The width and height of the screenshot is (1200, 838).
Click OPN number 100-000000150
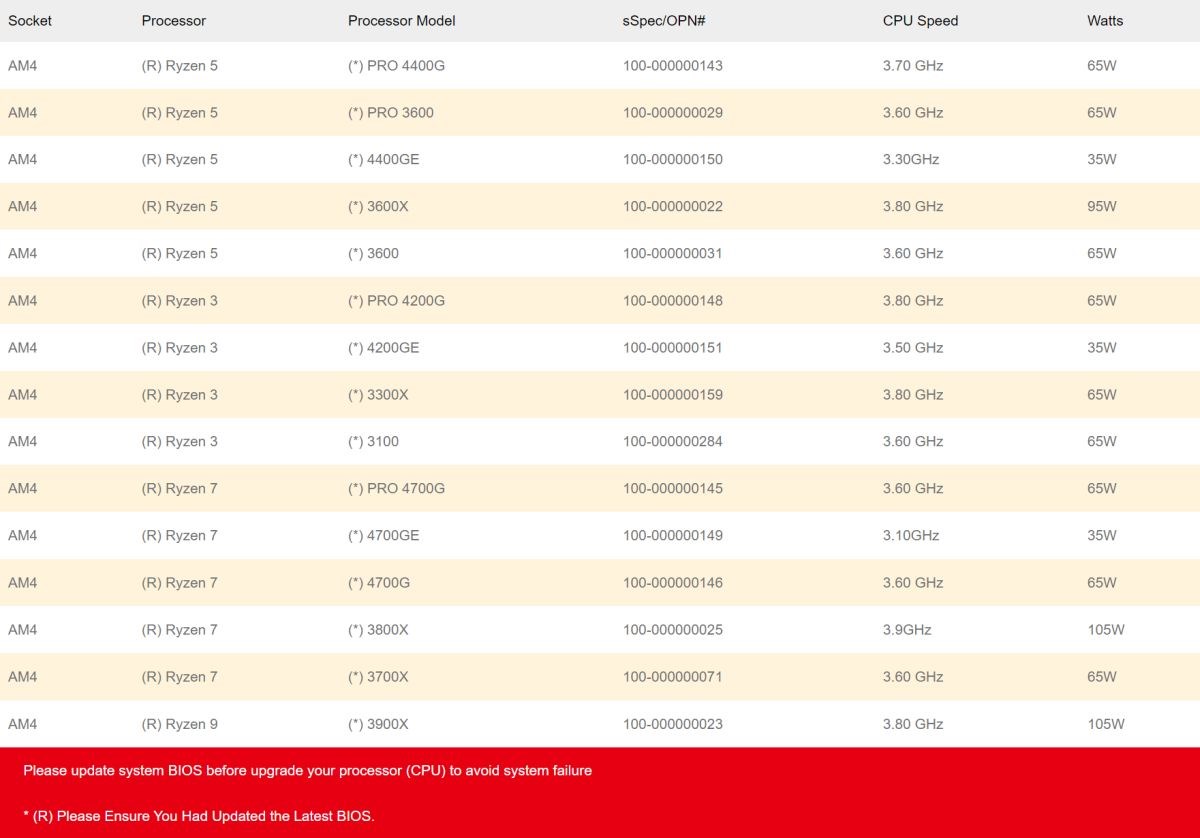pos(673,160)
